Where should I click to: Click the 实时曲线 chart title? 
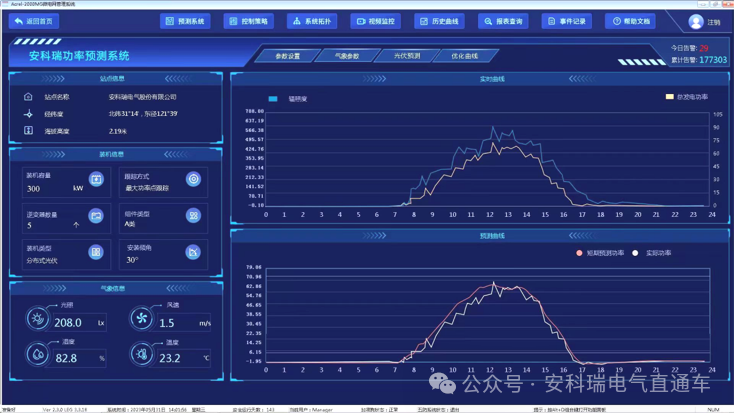pos(492,79)
